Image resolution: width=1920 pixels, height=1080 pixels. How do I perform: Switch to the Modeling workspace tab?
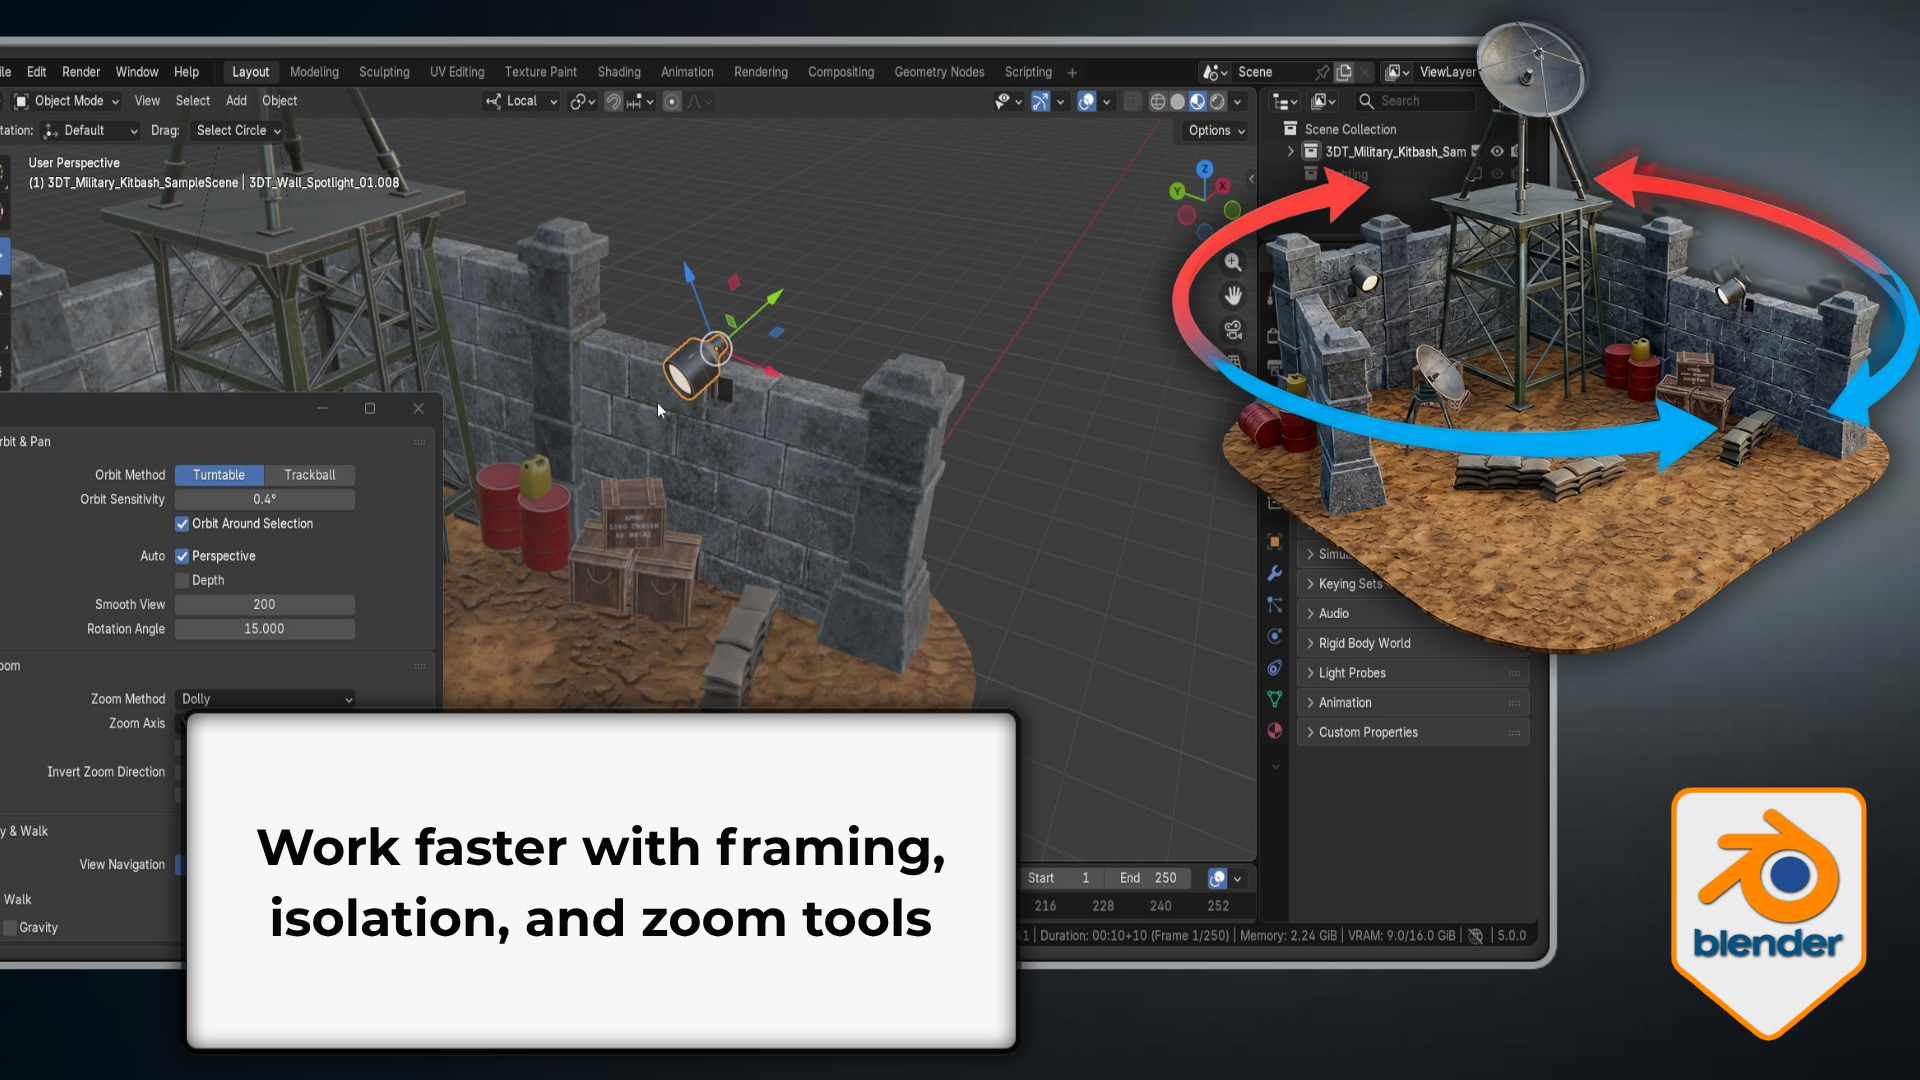point(314,72)
